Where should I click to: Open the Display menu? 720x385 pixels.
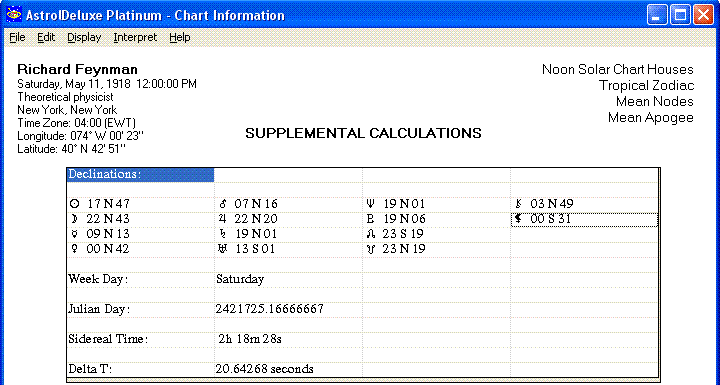pos(84,37)
